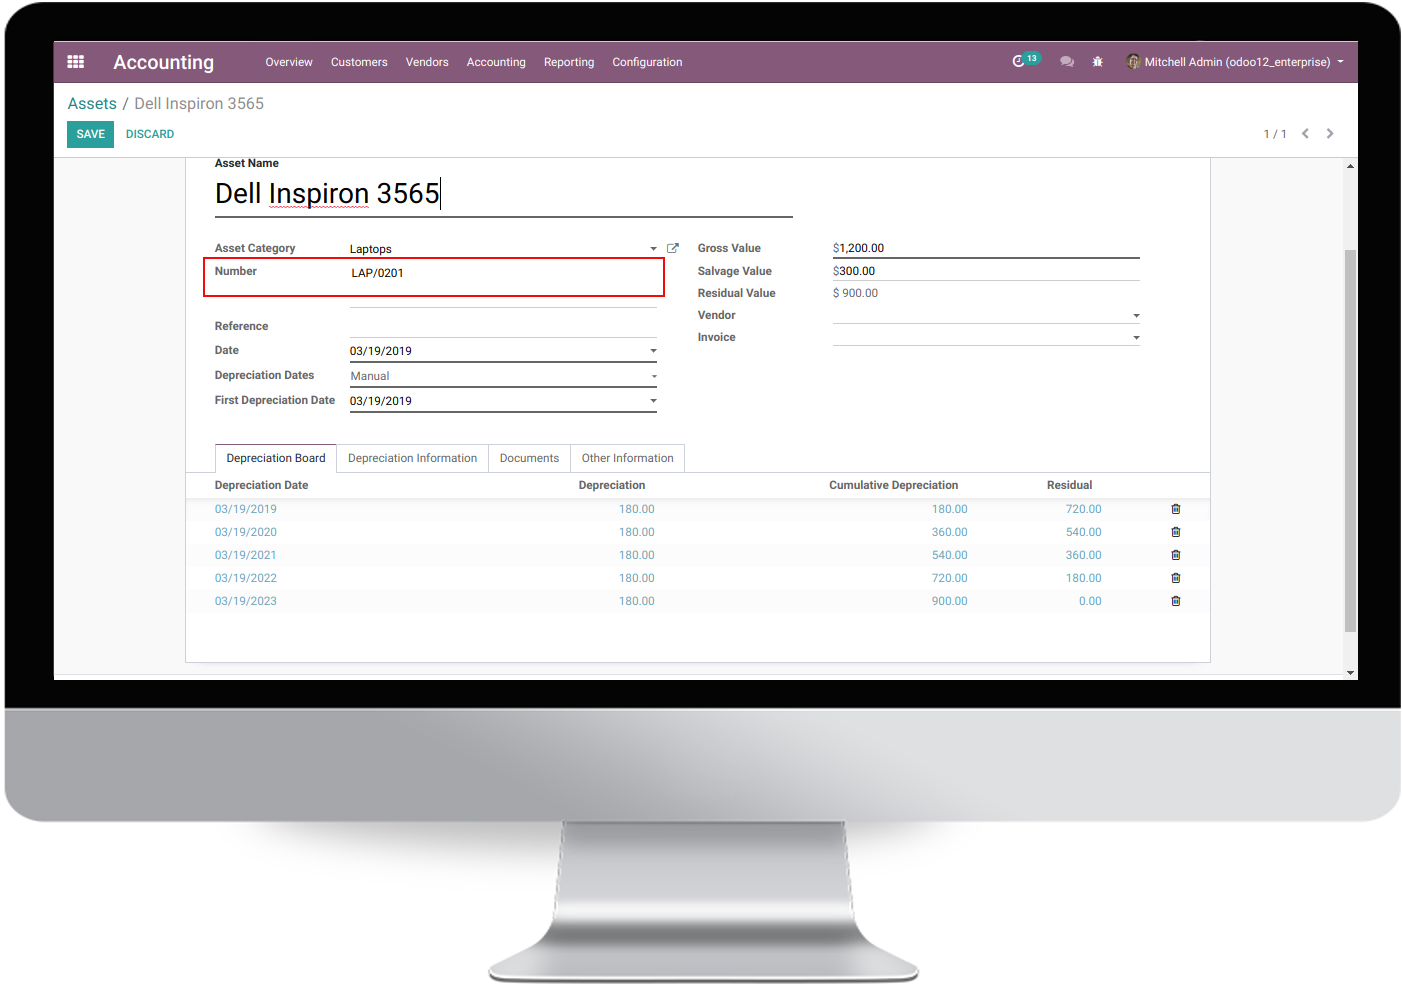Open the Mitchell Admin user menu caret
Screen dimensions: 1402x986
coord(1340,62)
